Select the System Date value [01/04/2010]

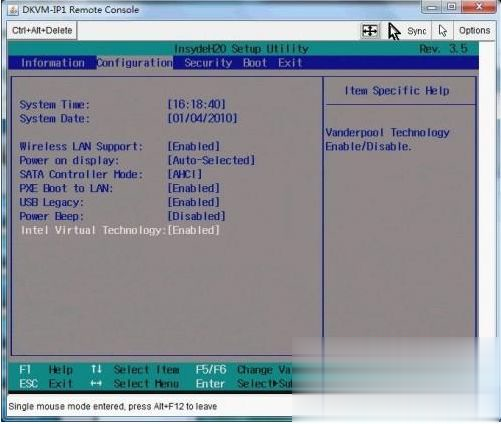pyautogui.click(x=202, y=118)
